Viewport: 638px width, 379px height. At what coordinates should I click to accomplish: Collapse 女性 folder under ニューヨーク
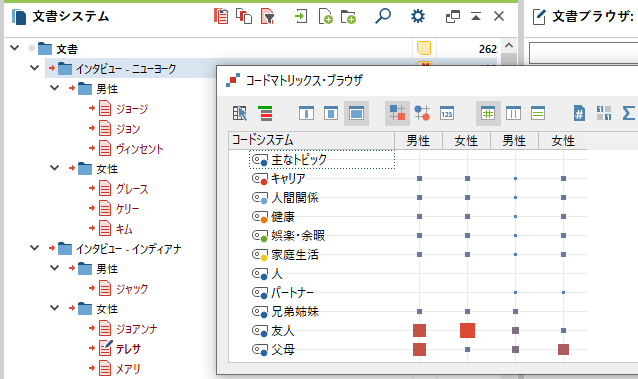point(55,168)
